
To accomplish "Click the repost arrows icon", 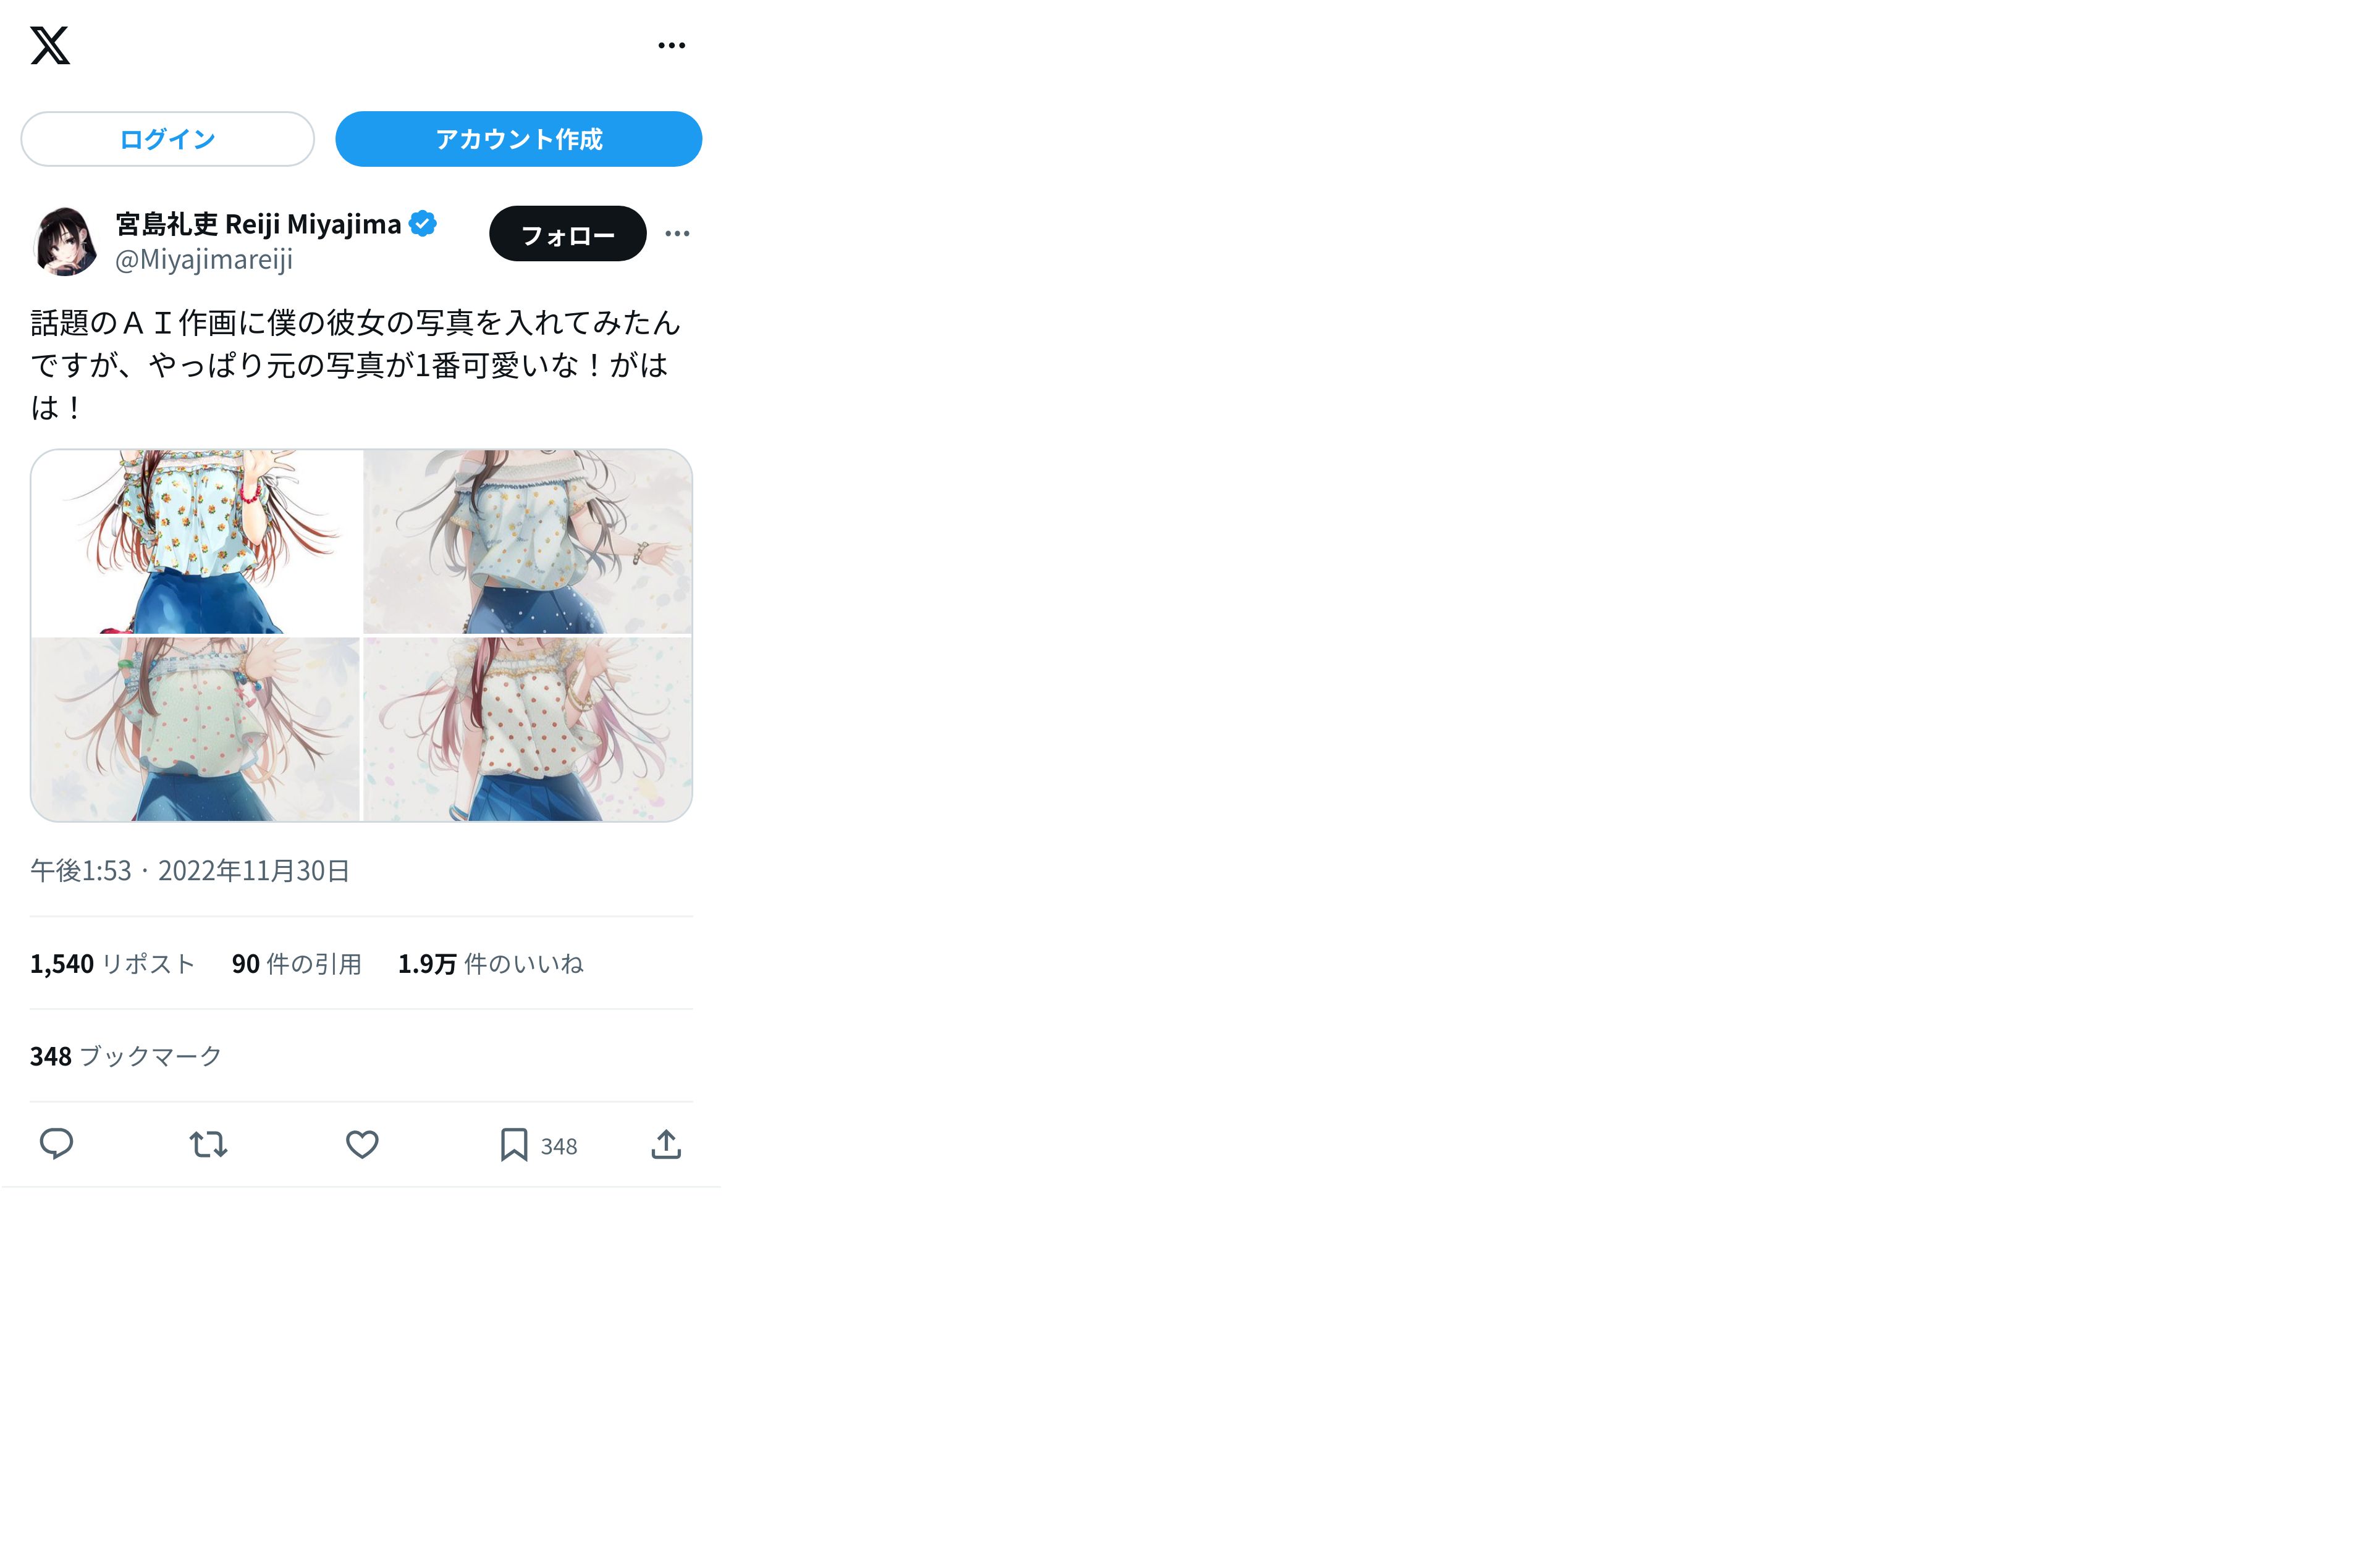I will click(x=209, y=1144).
